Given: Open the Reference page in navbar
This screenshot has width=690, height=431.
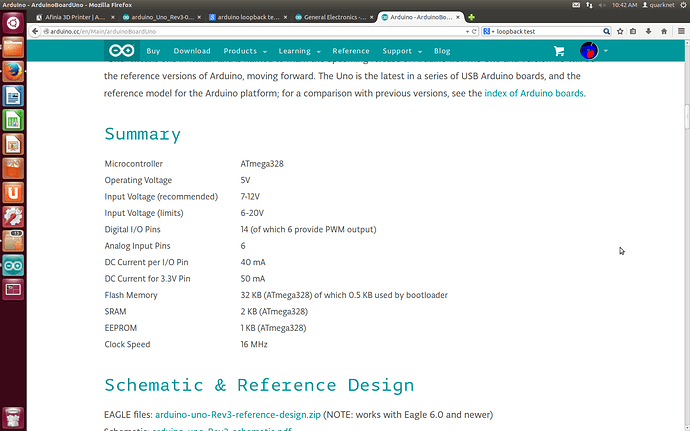Looking at the screenshot, I should (x=351, y=51).
